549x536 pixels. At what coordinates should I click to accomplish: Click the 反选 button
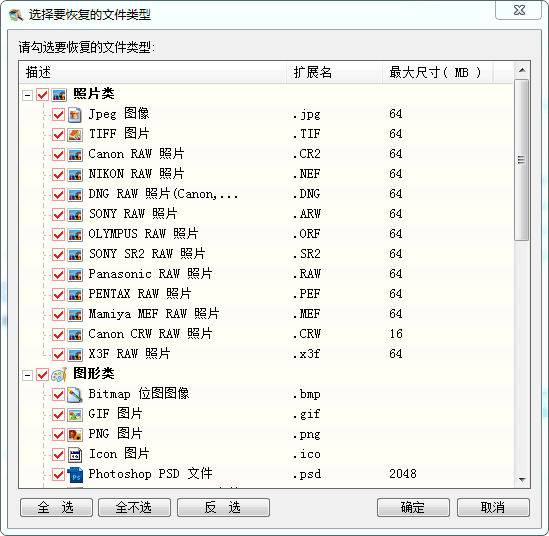pyautogui.click(x=223, y=507)
